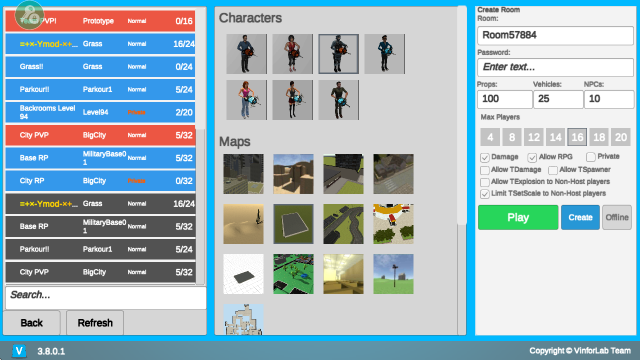Click the Back button
The width and height of the screenshot is (640, 360).
pyautogui.click(x=31, y=323)
